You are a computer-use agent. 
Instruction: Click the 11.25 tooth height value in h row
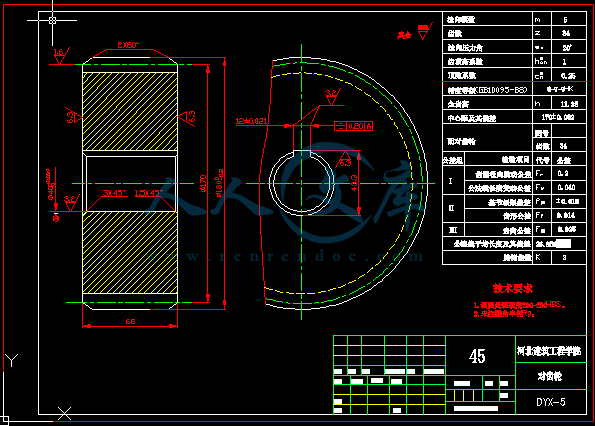[x=569, y=104]
